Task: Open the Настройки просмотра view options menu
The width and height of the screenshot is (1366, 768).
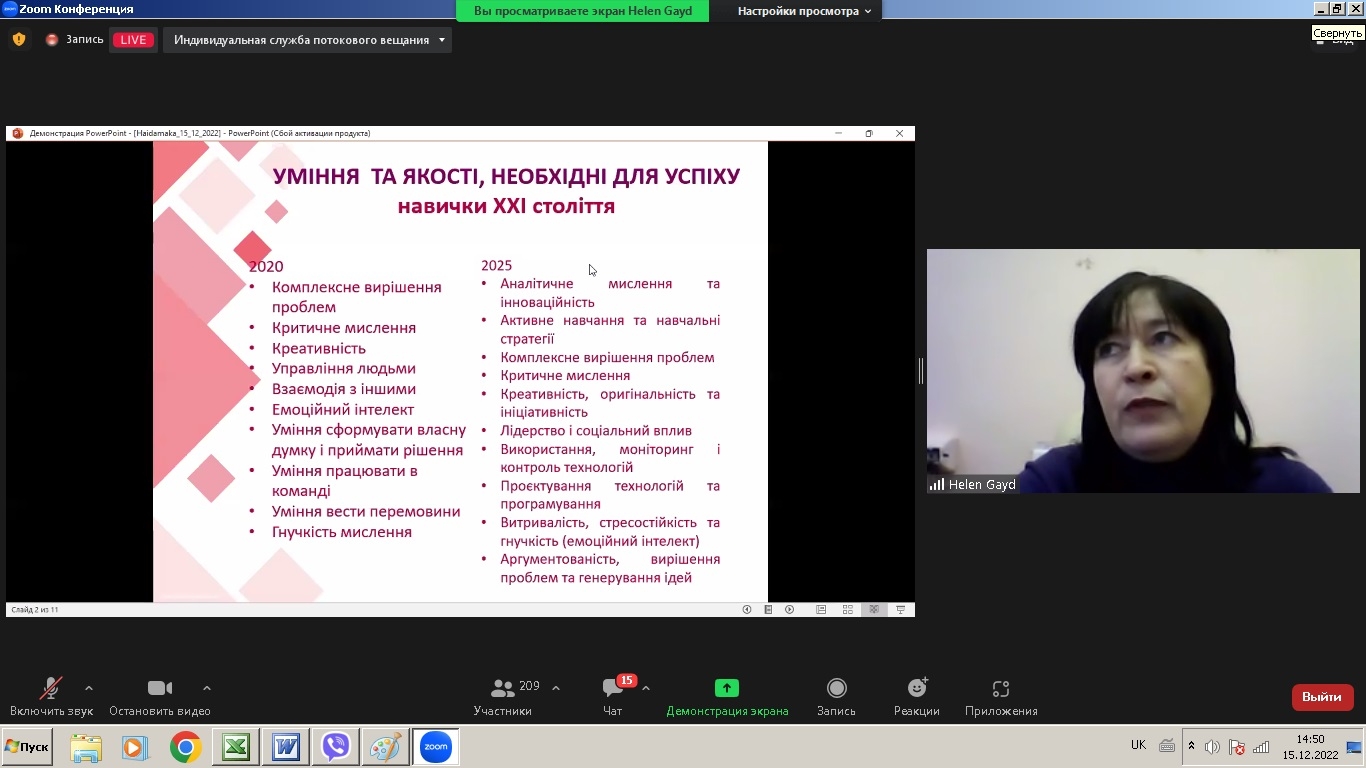Action: pos(804,11)
